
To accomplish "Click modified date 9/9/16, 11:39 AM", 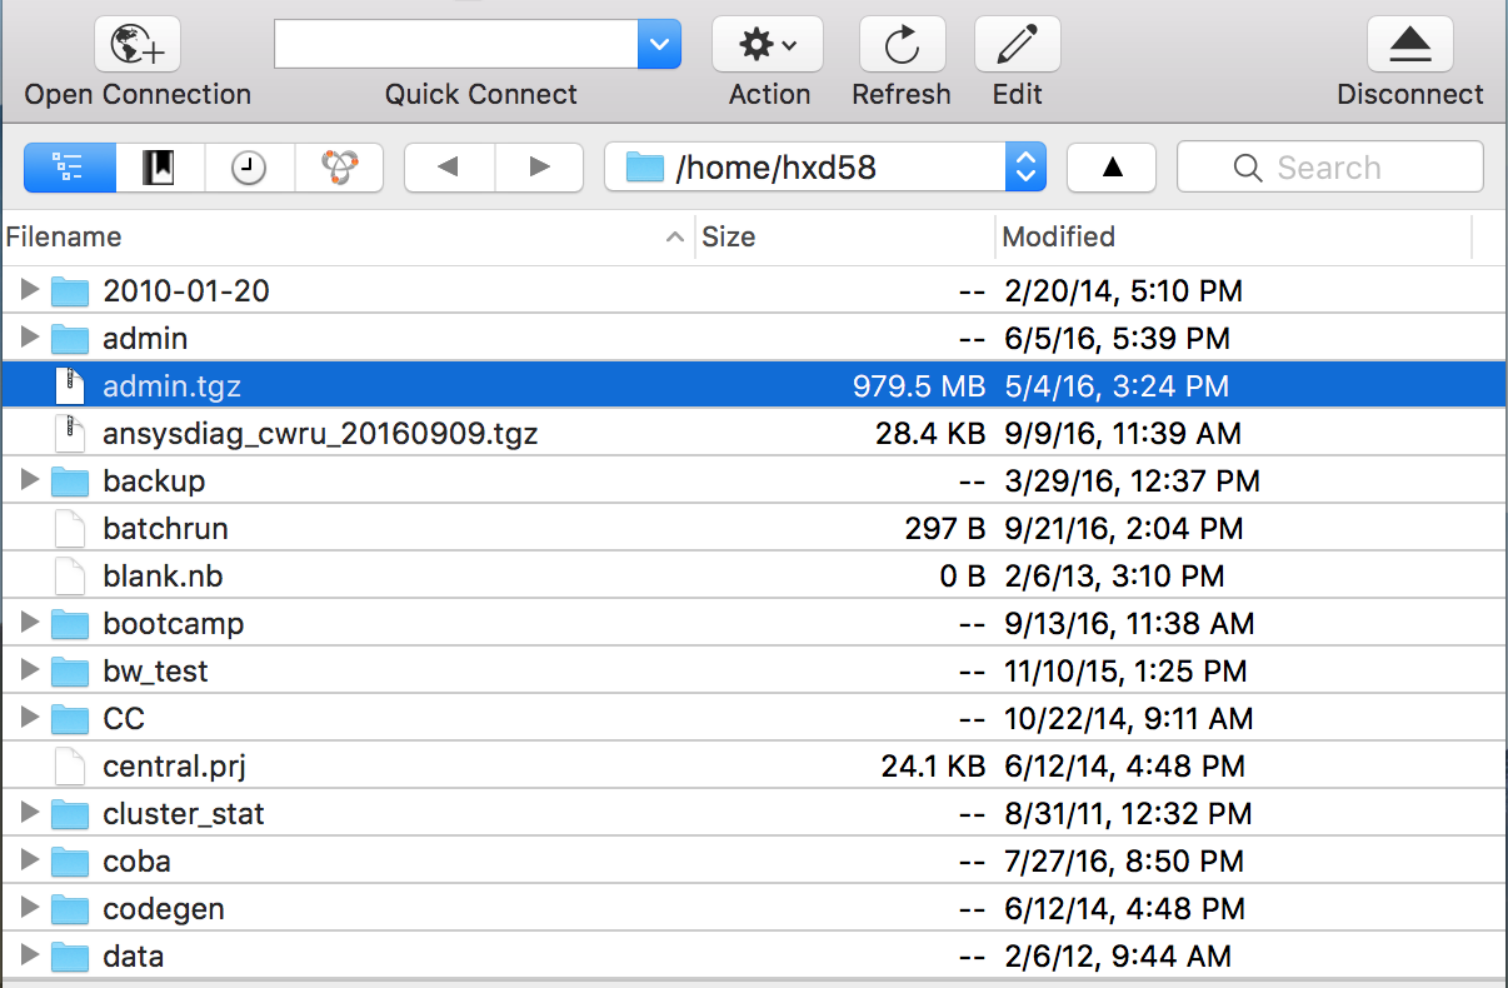I will [1123, 433].
